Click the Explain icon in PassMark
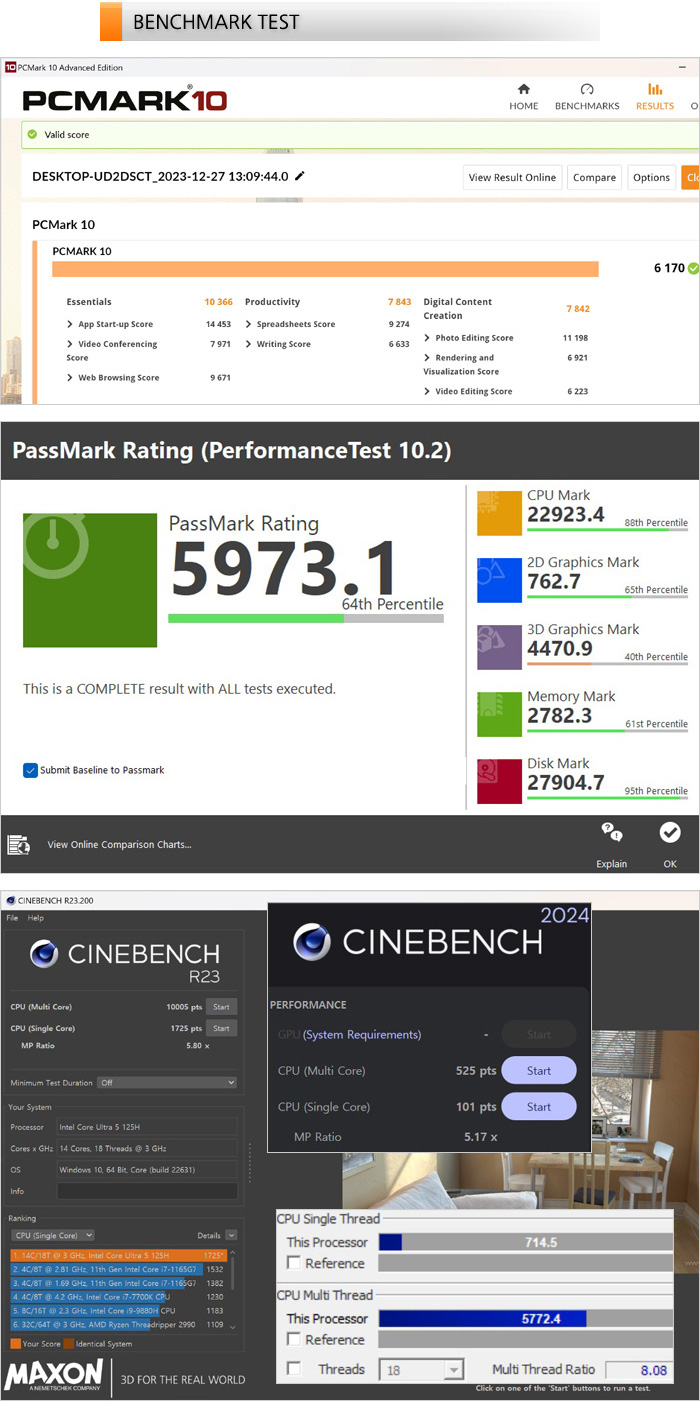Image resolution: width=700 pixels, height=1405 pixels. pos(611,833)
